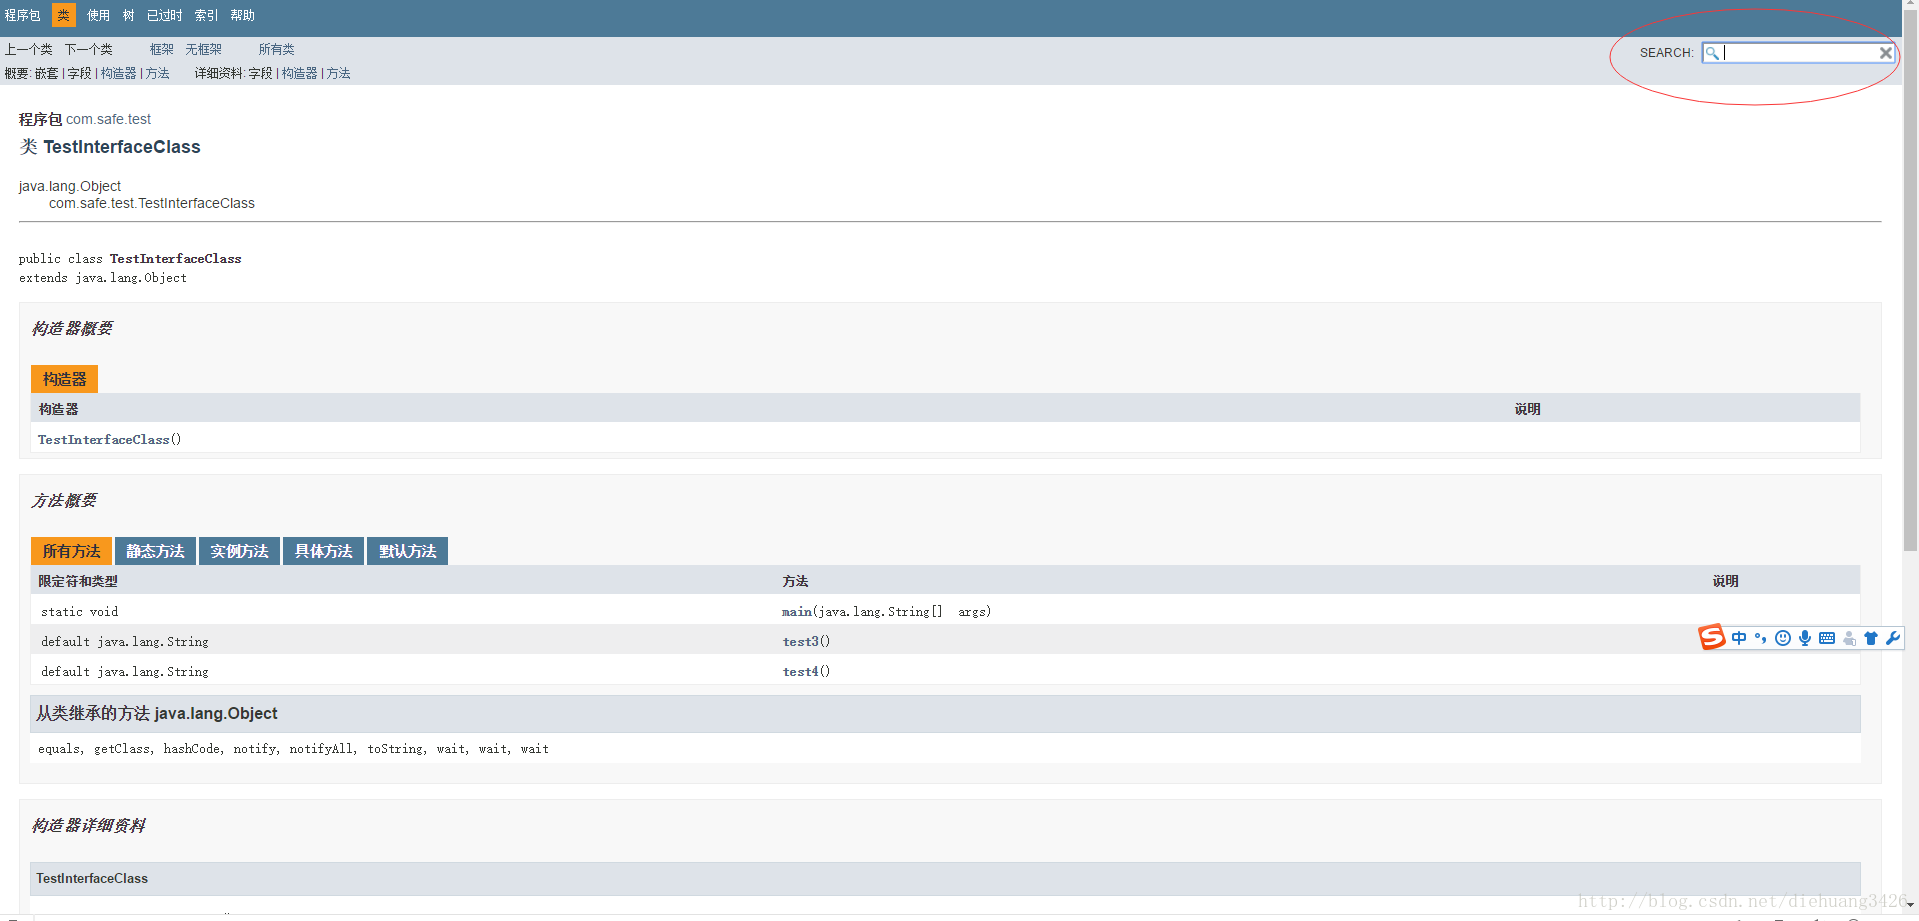Switch to the 具体方法 tab

(x=323, y=551)
